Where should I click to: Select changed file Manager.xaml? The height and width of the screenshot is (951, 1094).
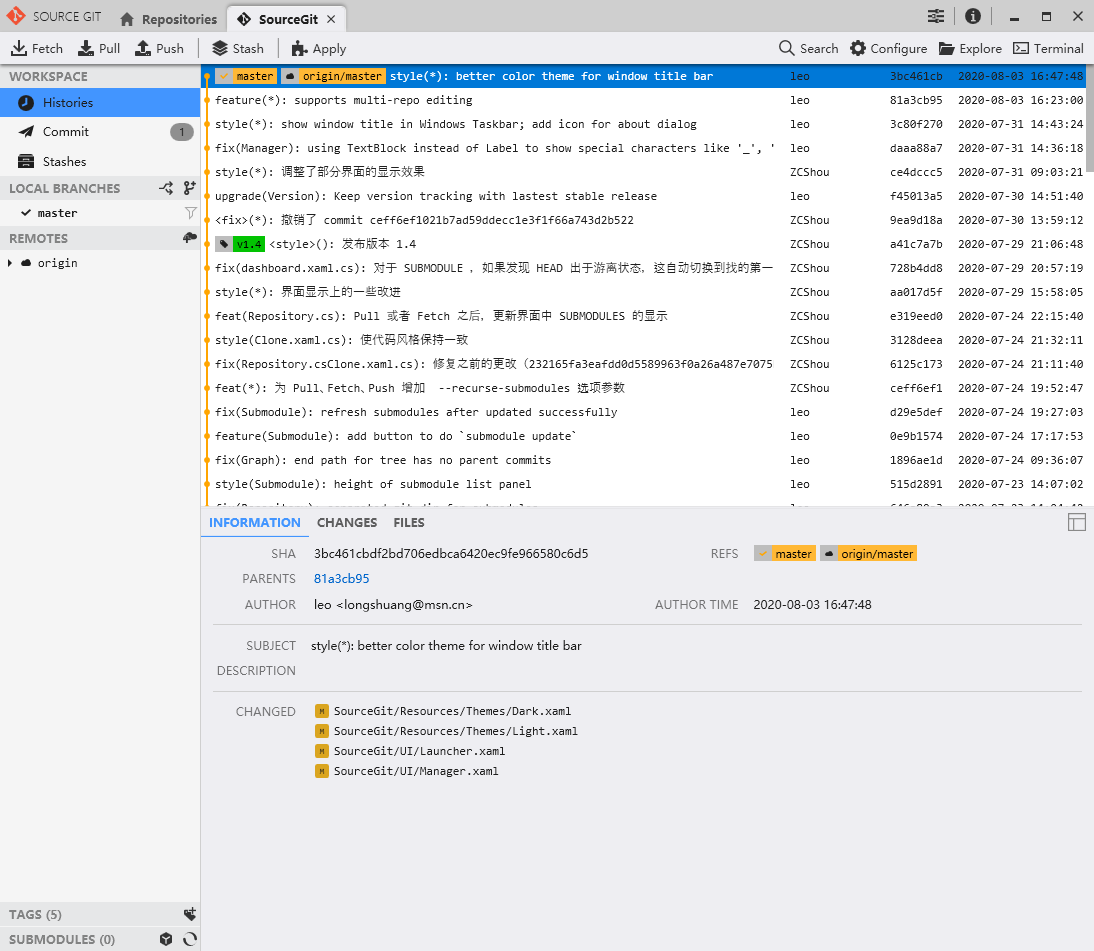click(416, 771)
